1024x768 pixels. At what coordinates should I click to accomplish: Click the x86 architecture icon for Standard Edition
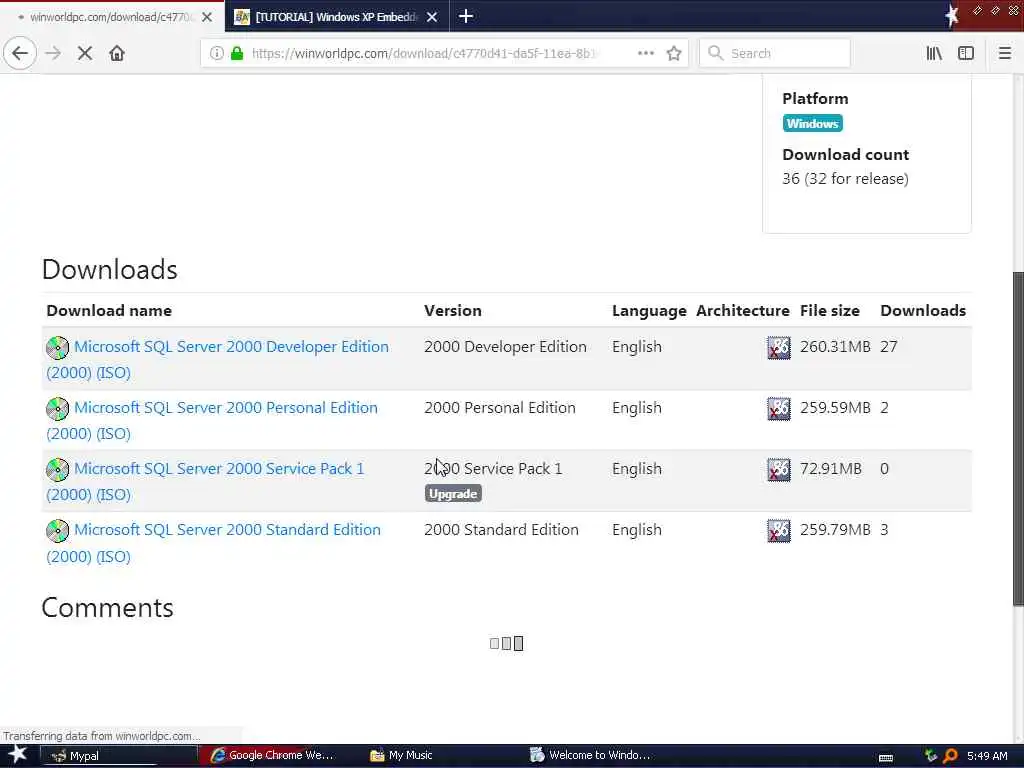tap(778, 531)
